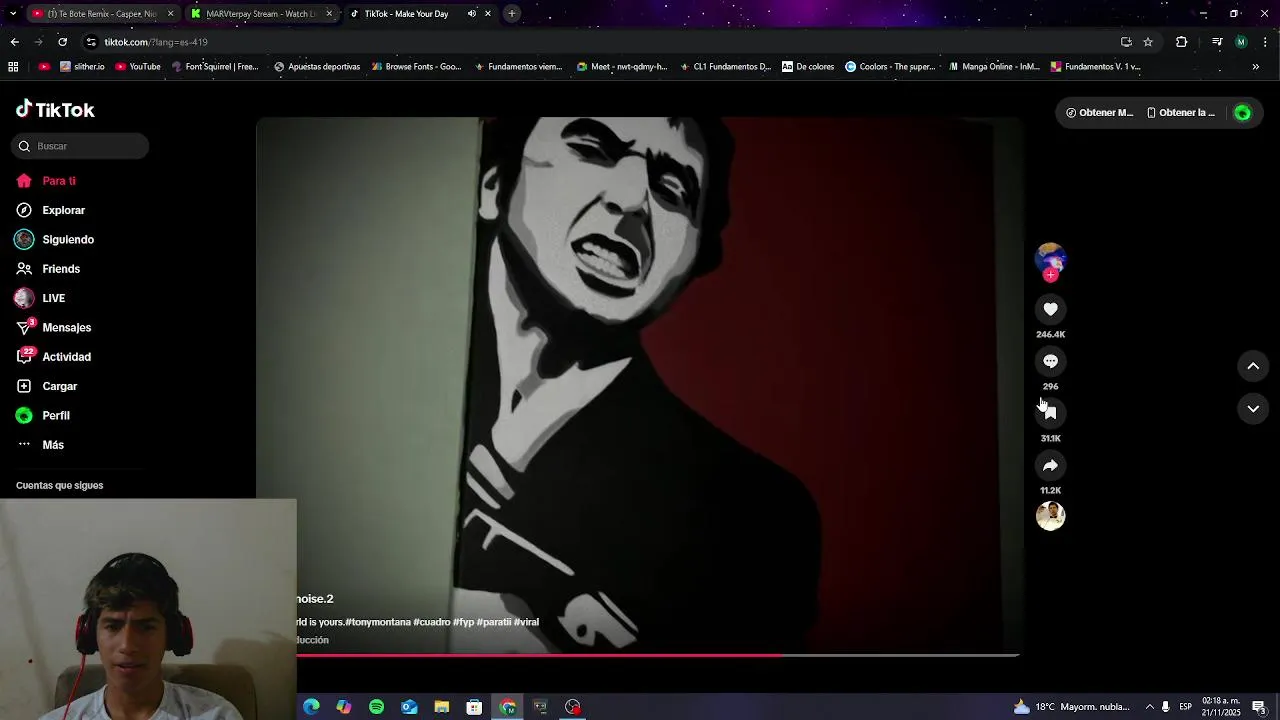The width and height of the screenshot is (1280, 720).
Task: Click the #cuadro hashtag
Action: pos(432,622)
